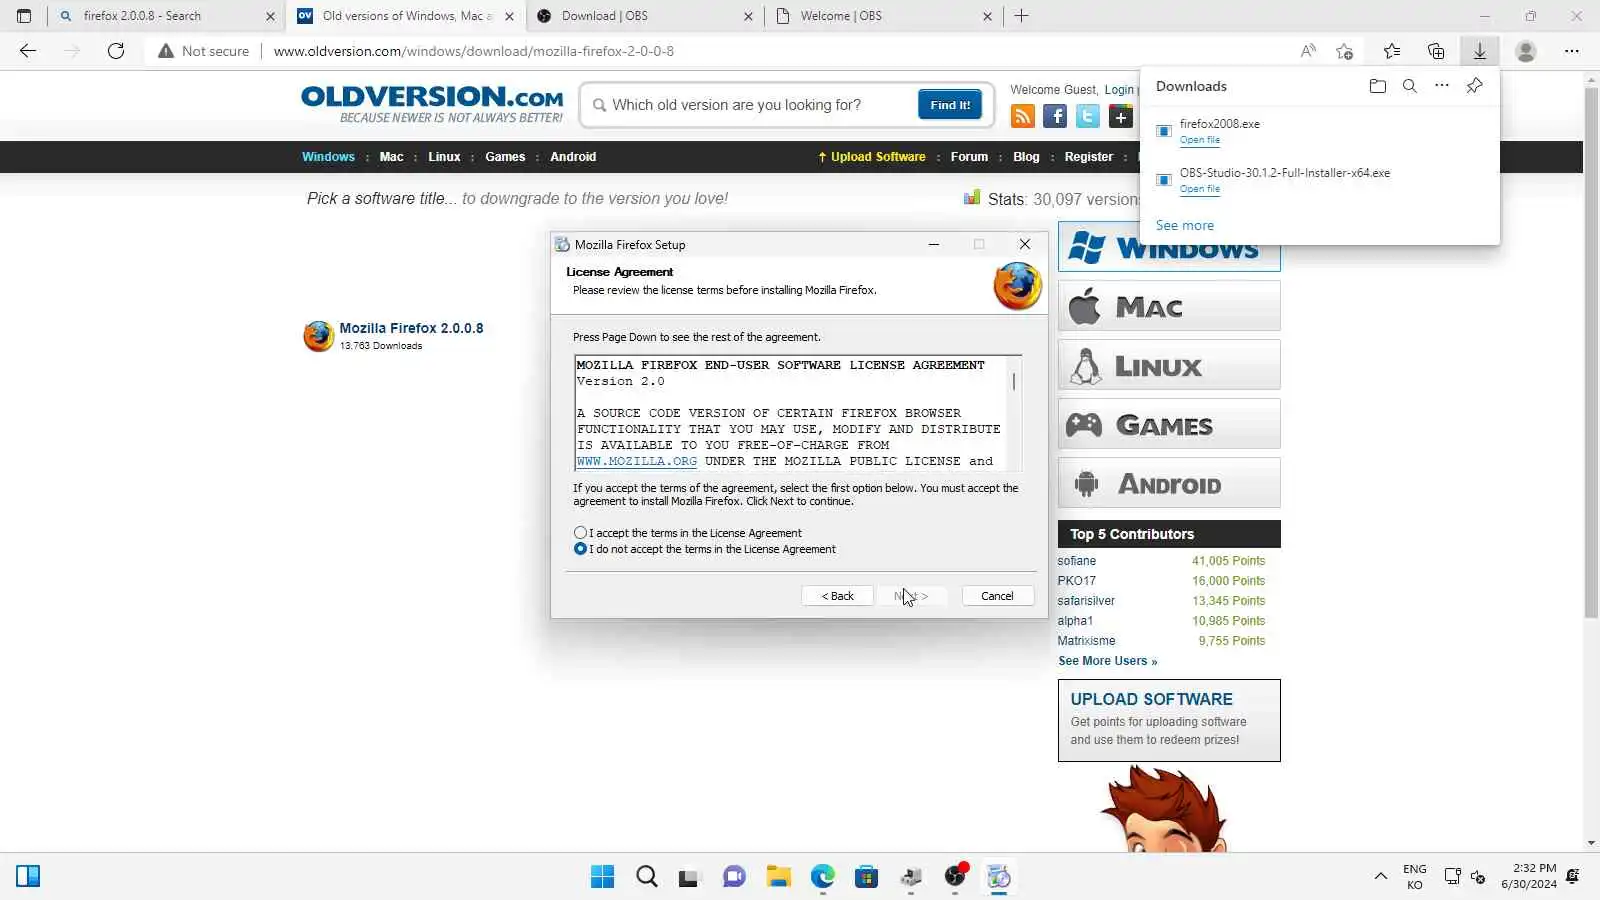Click the Login link
Image resolution: width=1600 pixels, height=900 pixels.
click(x=1119, y=90)
